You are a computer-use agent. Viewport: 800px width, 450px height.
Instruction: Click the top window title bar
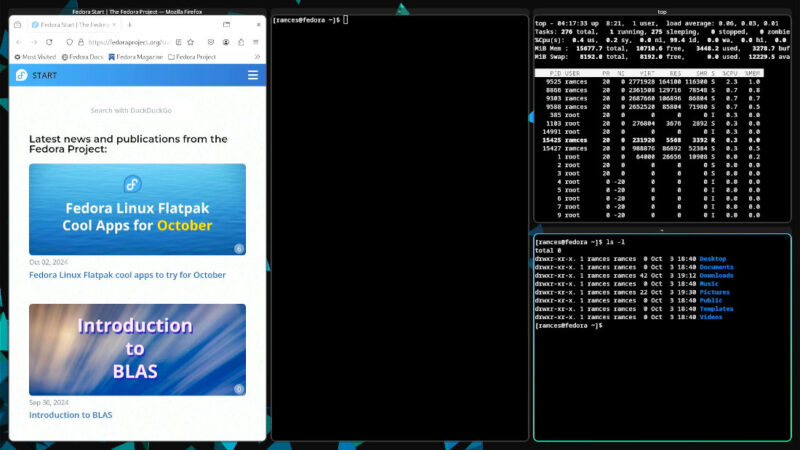click(662, 12)
